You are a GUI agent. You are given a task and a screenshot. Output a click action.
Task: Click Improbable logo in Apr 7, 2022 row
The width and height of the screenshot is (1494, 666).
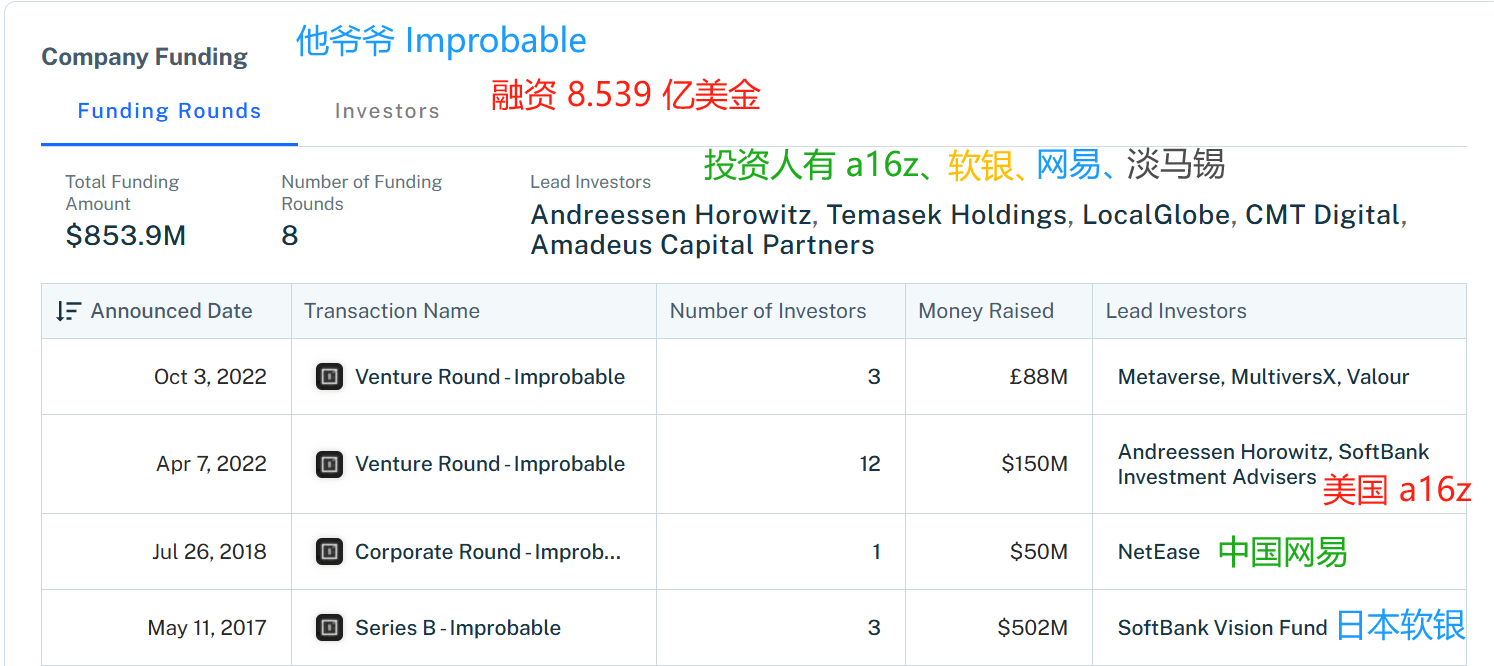pyautogui.click(x=329, y=464)
